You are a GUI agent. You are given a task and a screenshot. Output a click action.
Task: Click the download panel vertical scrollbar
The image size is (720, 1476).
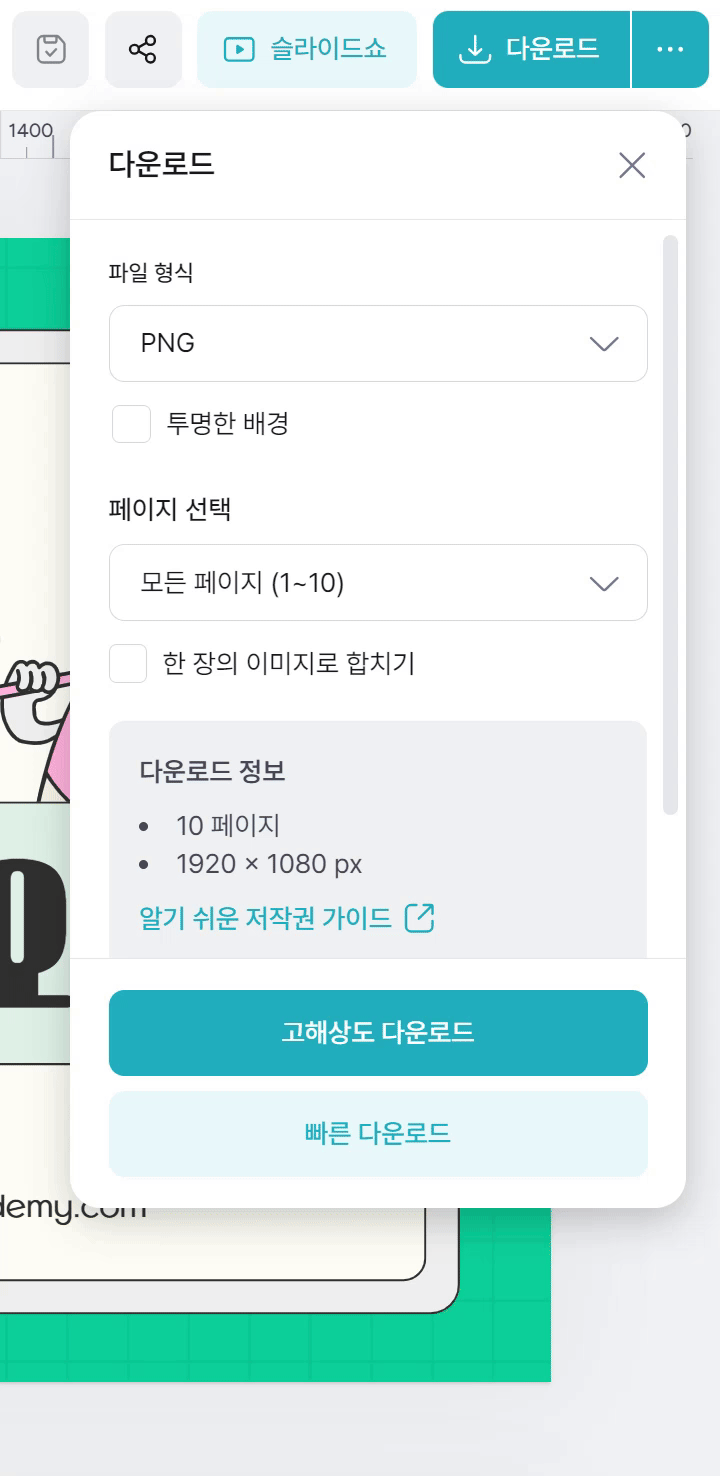[670, 524]
